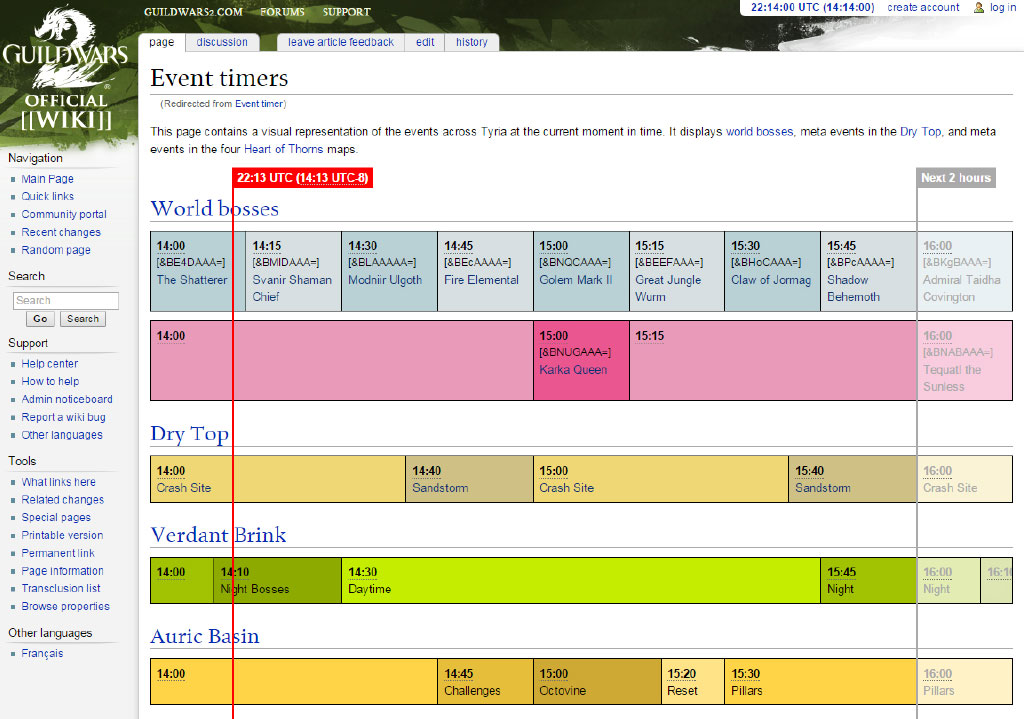Open Other languages support link
1024x719 pixels.
[62, 435]
